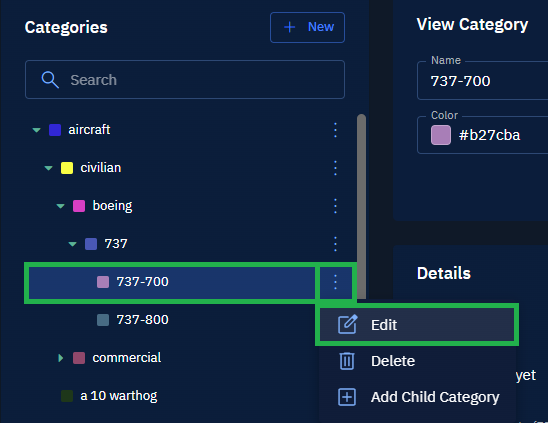Click the trash Delete icon in context menu
Image resolution: width=548 pixels, height=423 pixels.
[347, 361]
